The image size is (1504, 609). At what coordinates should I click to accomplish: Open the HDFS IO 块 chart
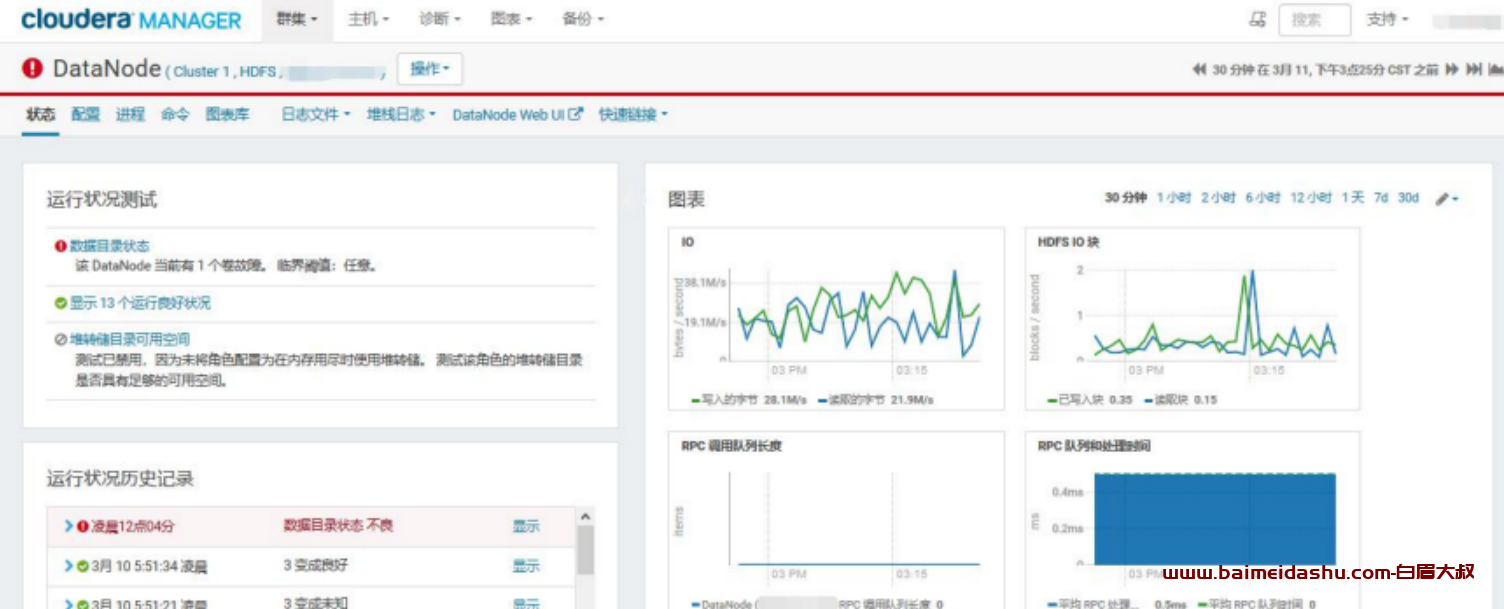1192,319
